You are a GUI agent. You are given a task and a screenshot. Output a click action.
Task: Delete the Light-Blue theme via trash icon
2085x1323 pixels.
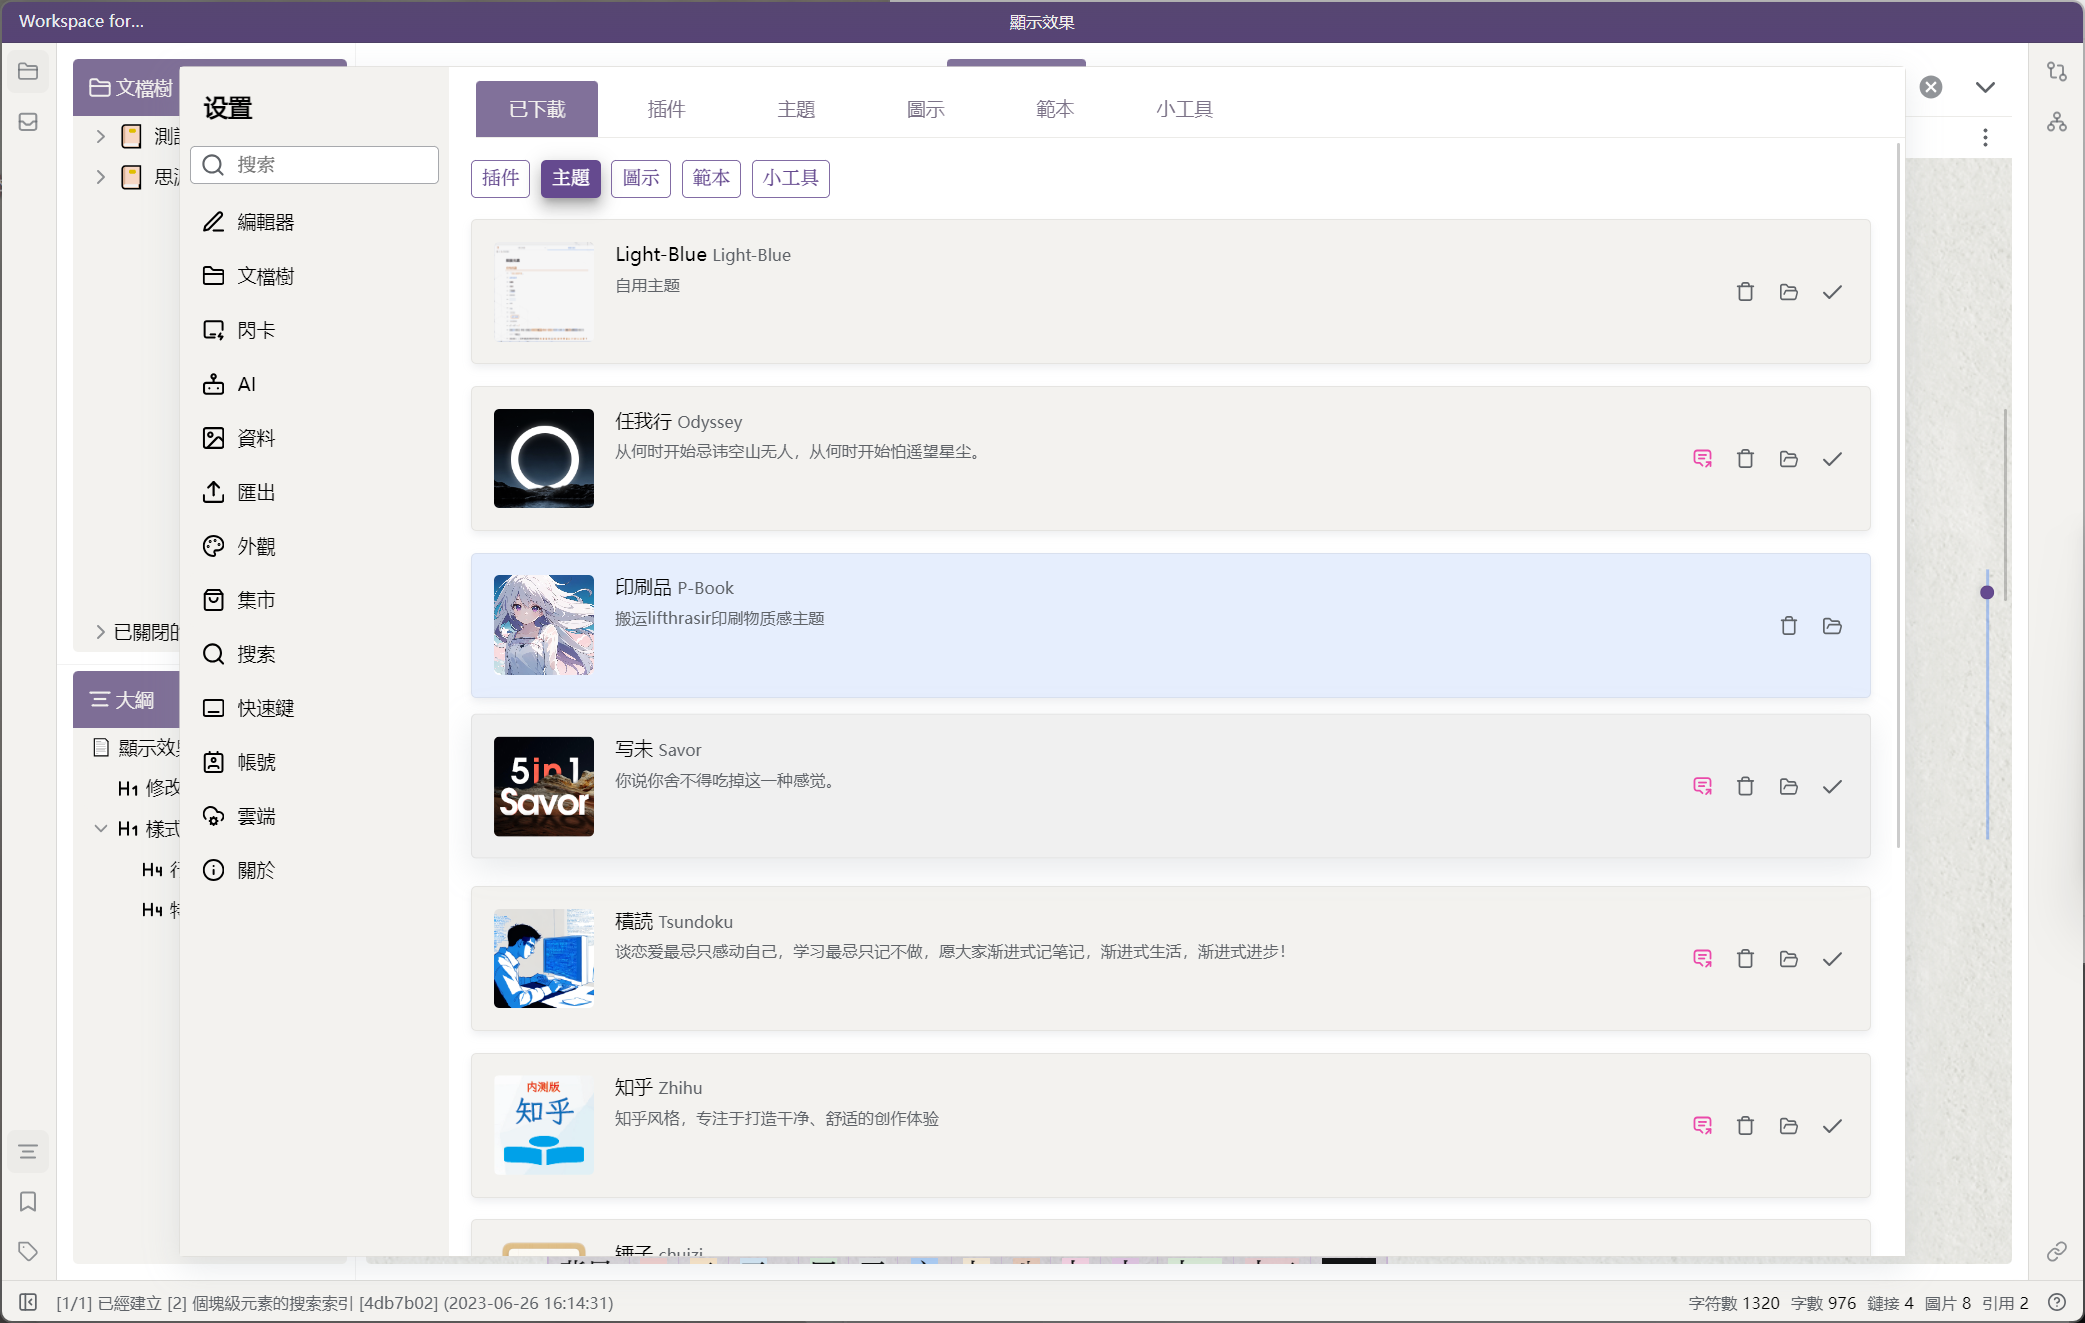coord(1745,292)
